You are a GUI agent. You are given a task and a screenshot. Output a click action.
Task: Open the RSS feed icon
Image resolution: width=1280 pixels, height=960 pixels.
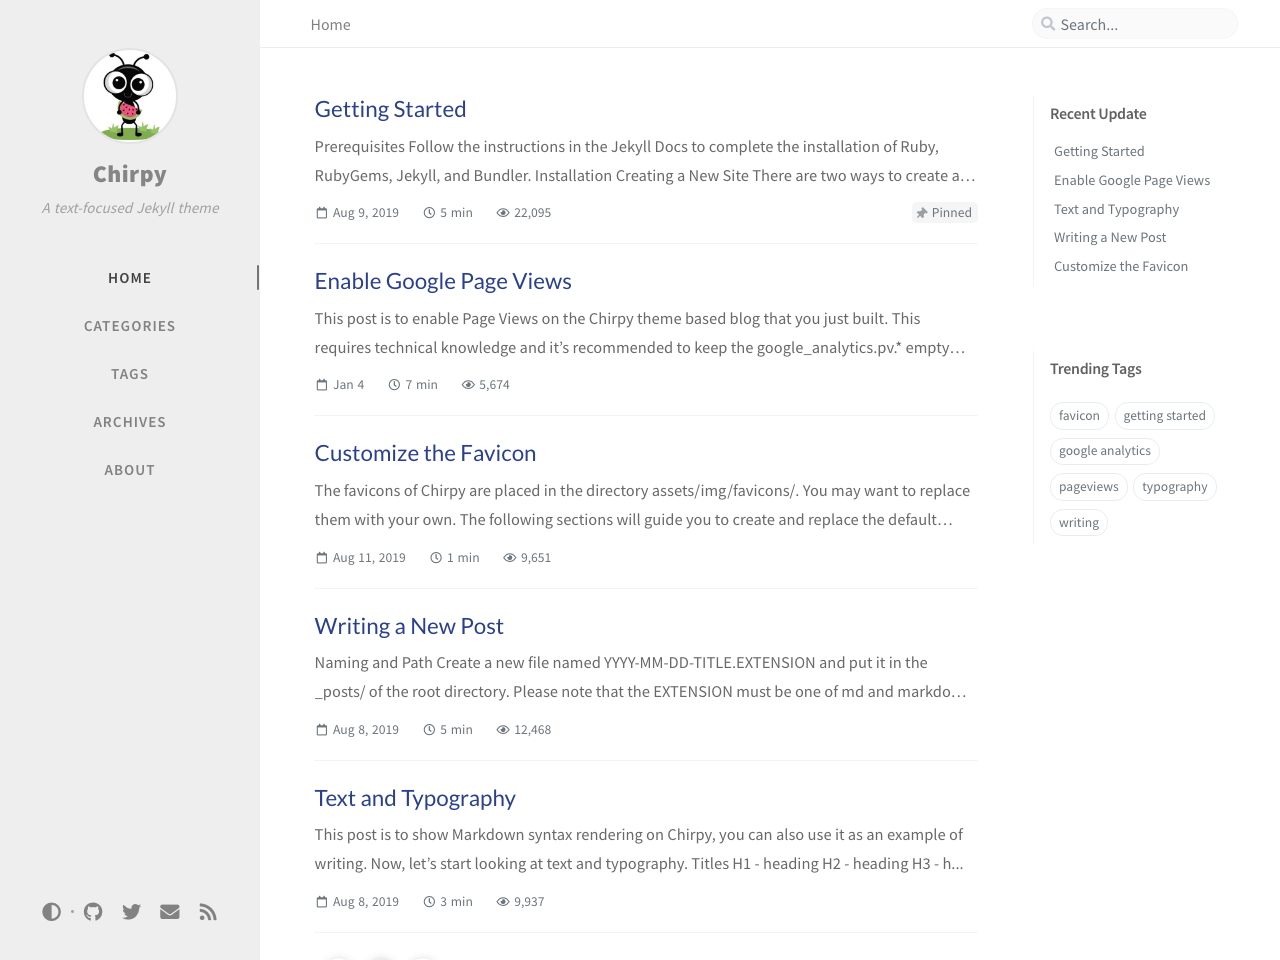[x=208, y=912]
